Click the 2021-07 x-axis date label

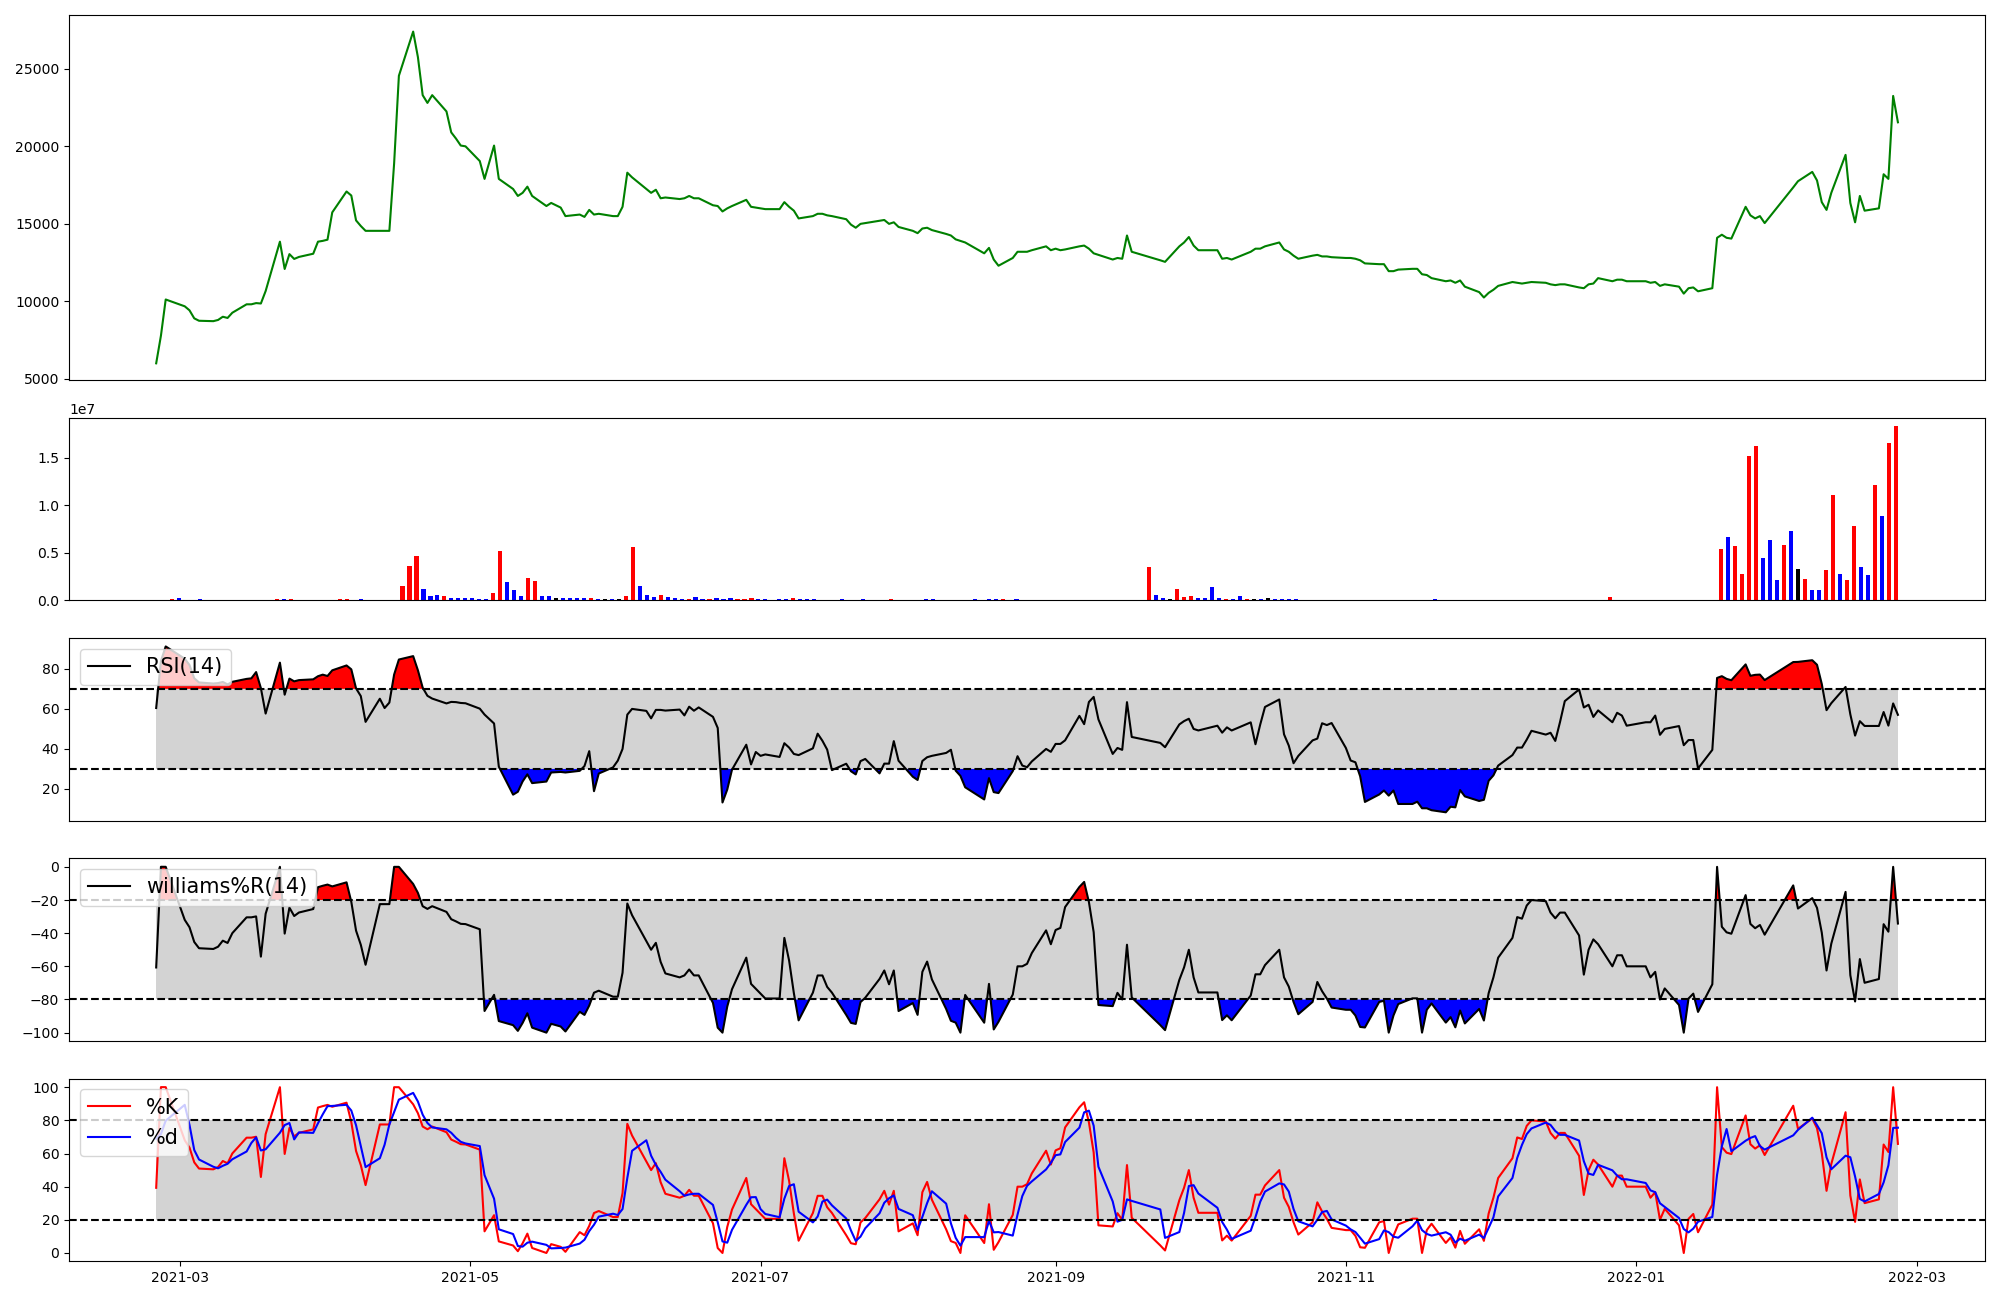pos(761,1277)
